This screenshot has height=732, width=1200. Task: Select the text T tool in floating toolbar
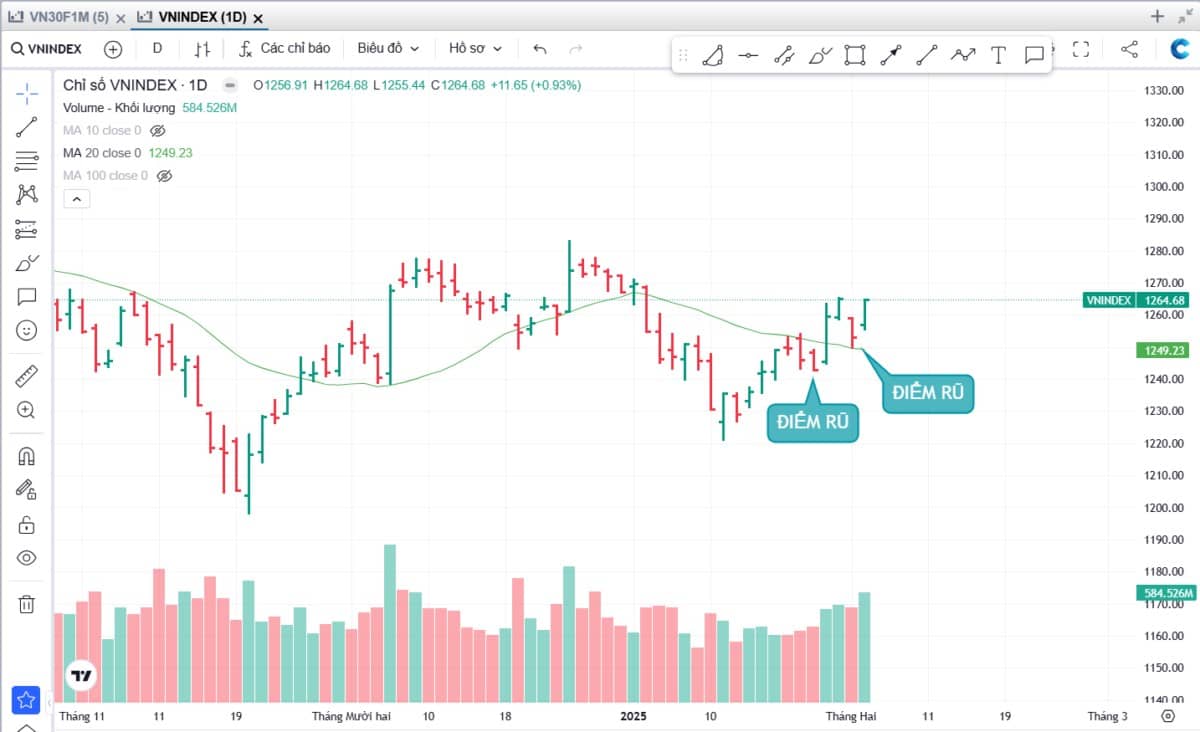(x=998, y=55)
